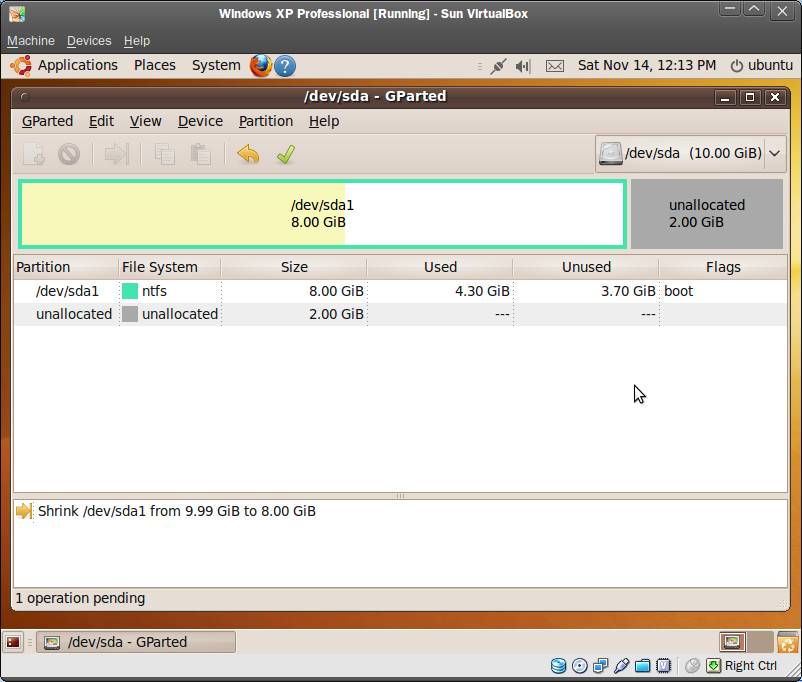Click the 4.30 GiB used value
The height and width of the screenshot is (682, 802).
pos(482,291)
